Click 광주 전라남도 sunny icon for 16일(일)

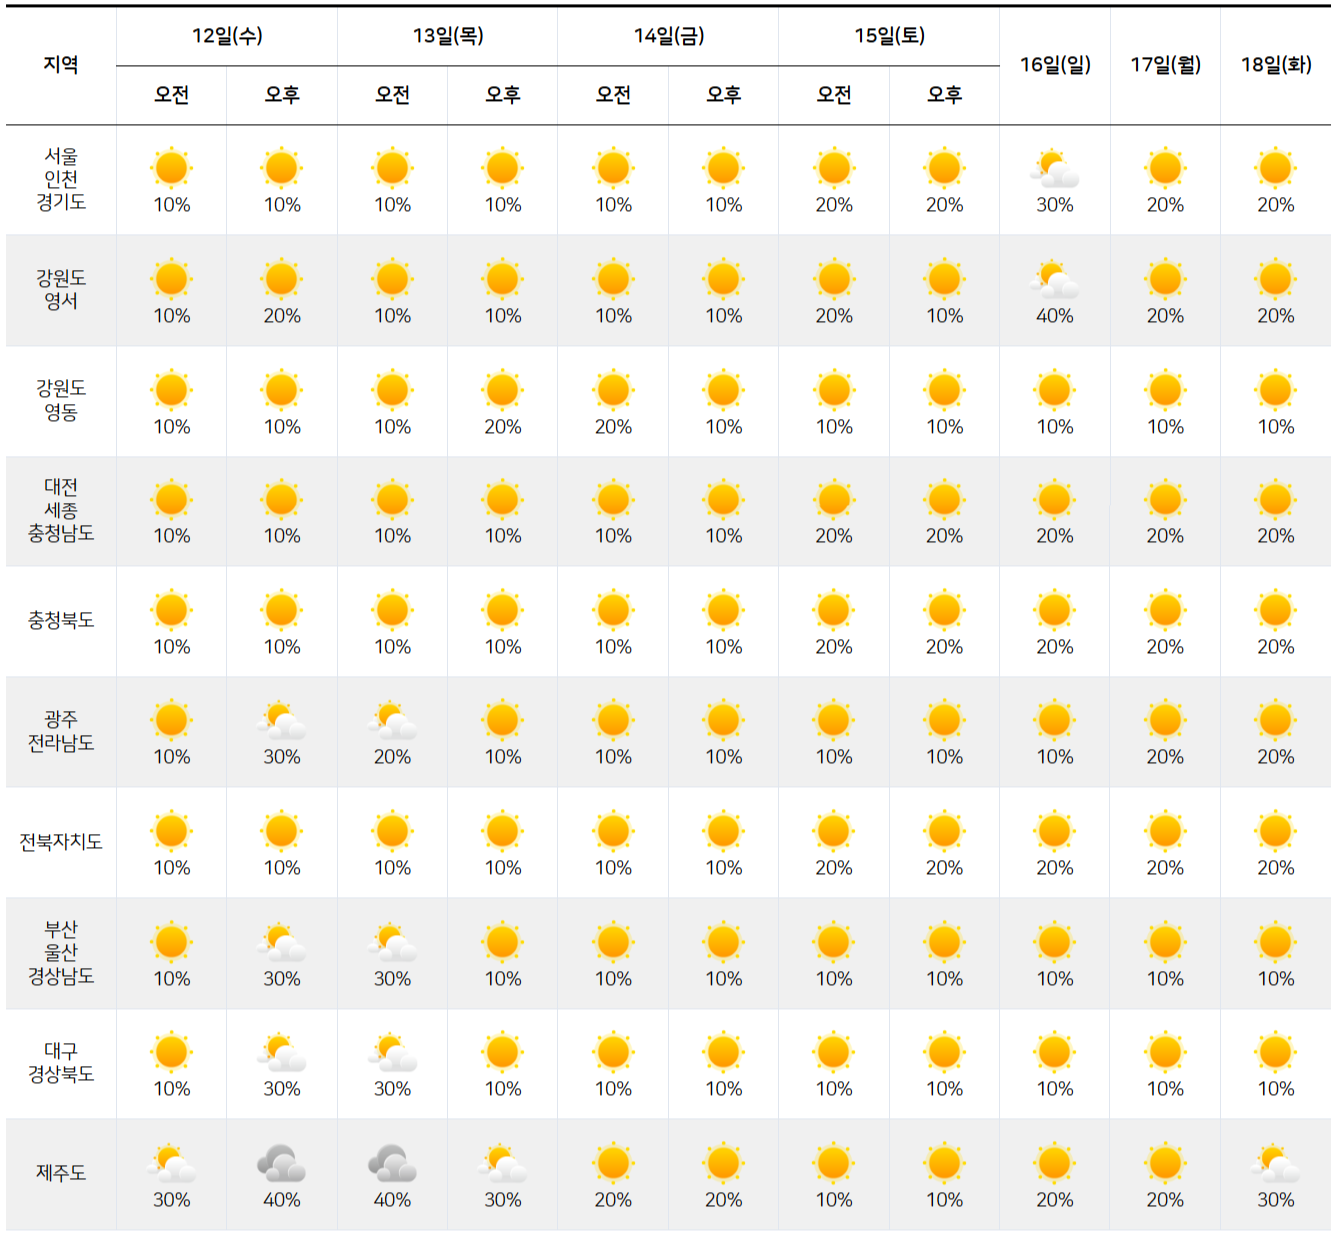click(1054, 720)
